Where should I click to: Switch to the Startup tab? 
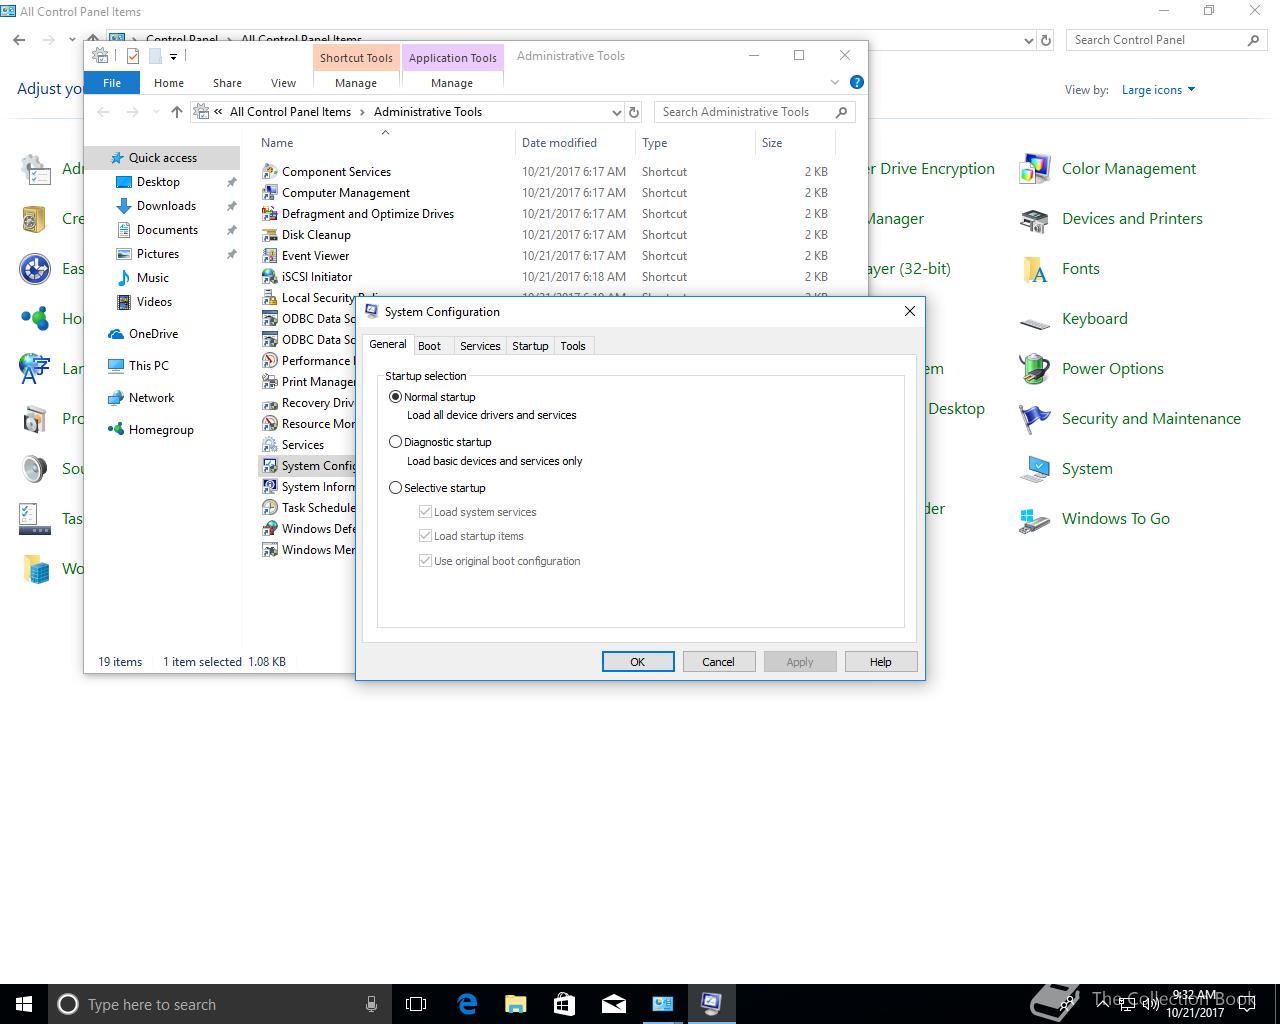coord(530,346)
